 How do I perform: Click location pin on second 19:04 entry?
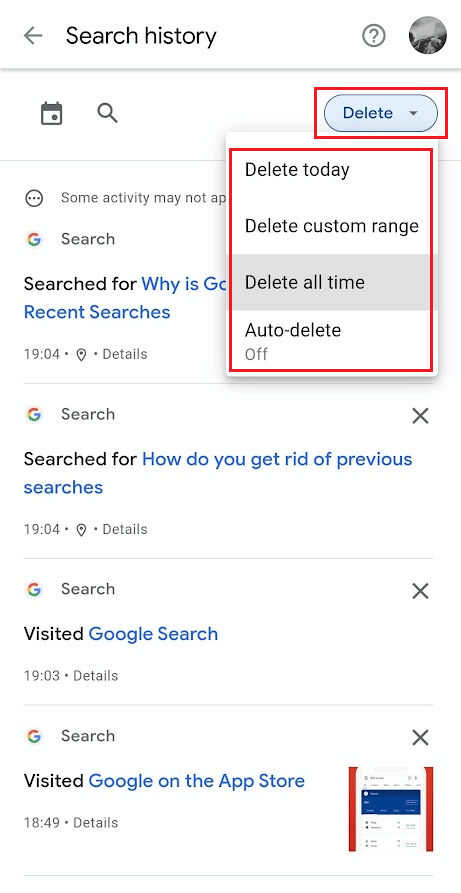(x=81, y=530)
